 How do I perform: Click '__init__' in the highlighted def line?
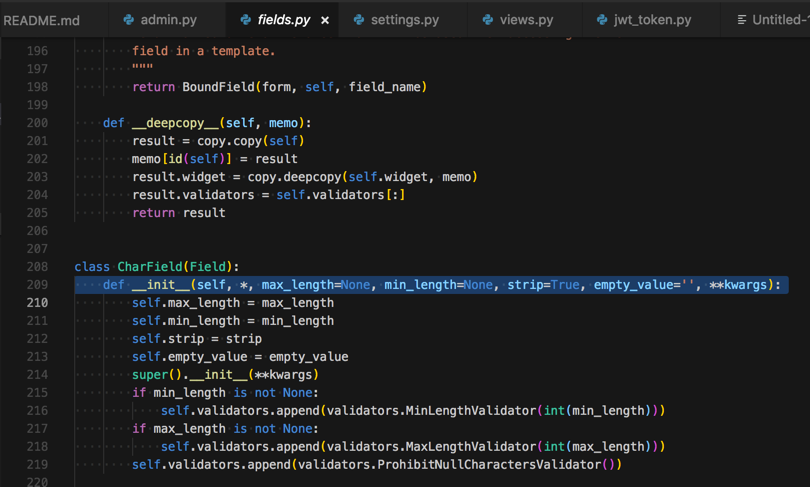click(161, 285)
